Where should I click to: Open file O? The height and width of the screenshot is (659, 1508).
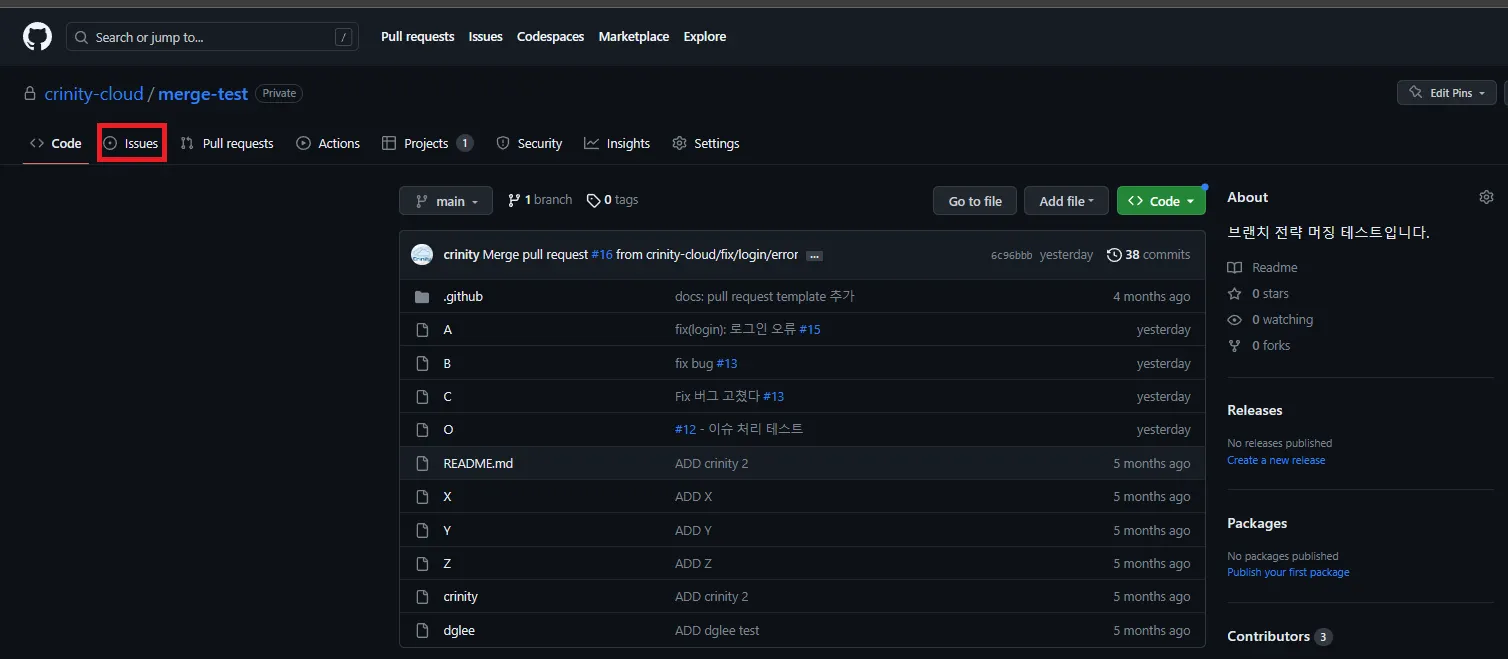448,430
